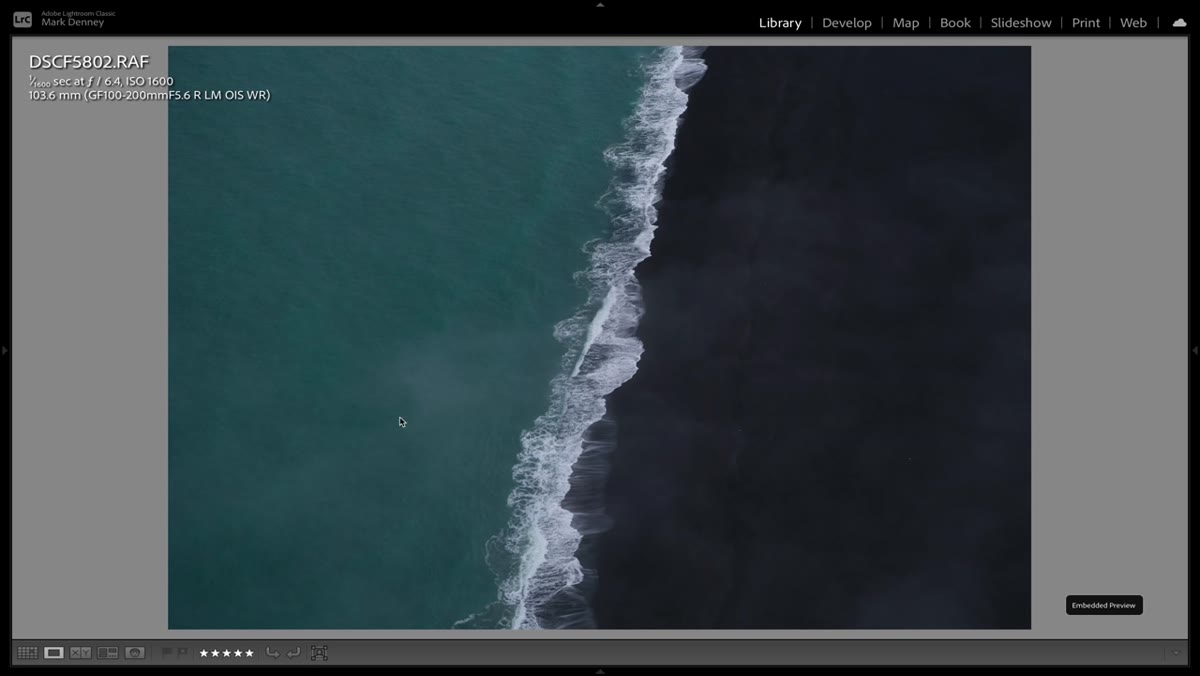
Task: Switch to Survey view
Action: [108, 653]
